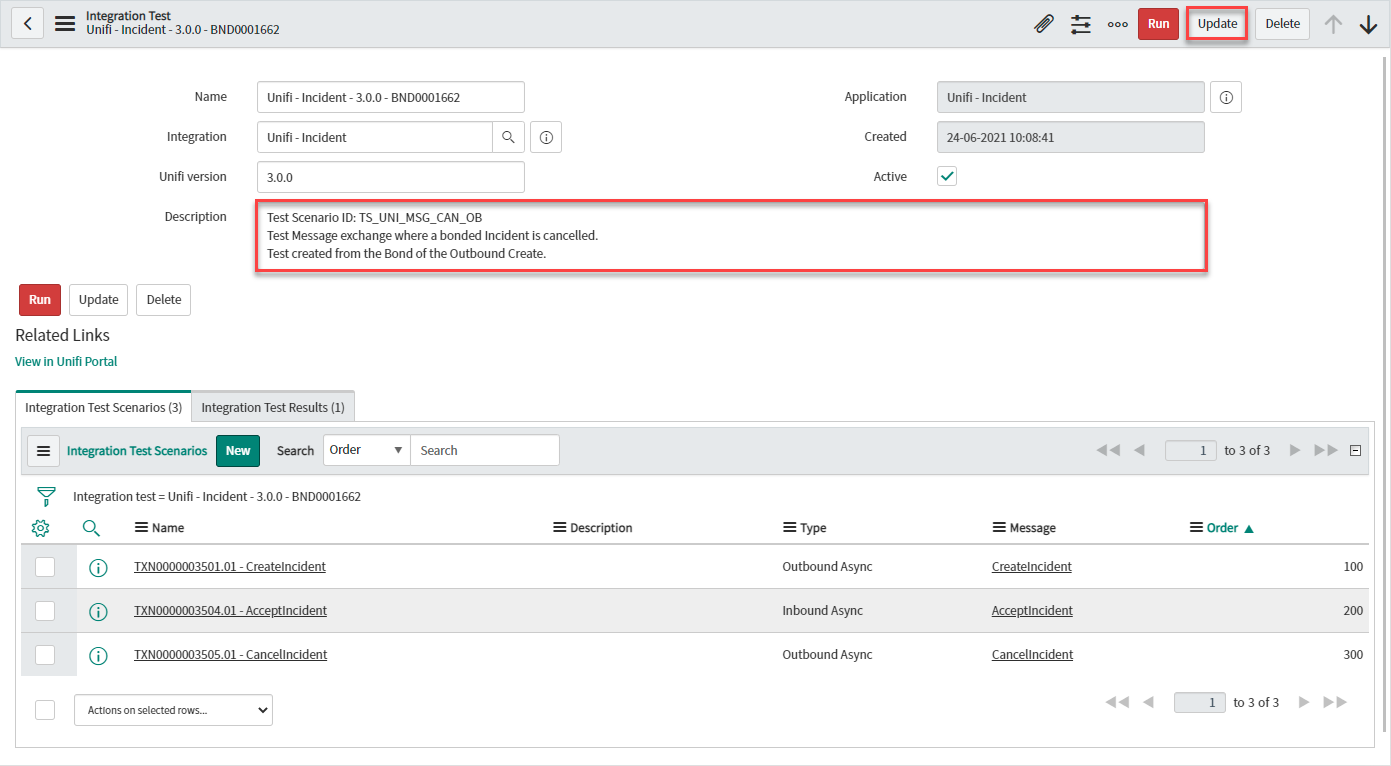Preview the CreateIncident row info icon

tap(98, 567)
